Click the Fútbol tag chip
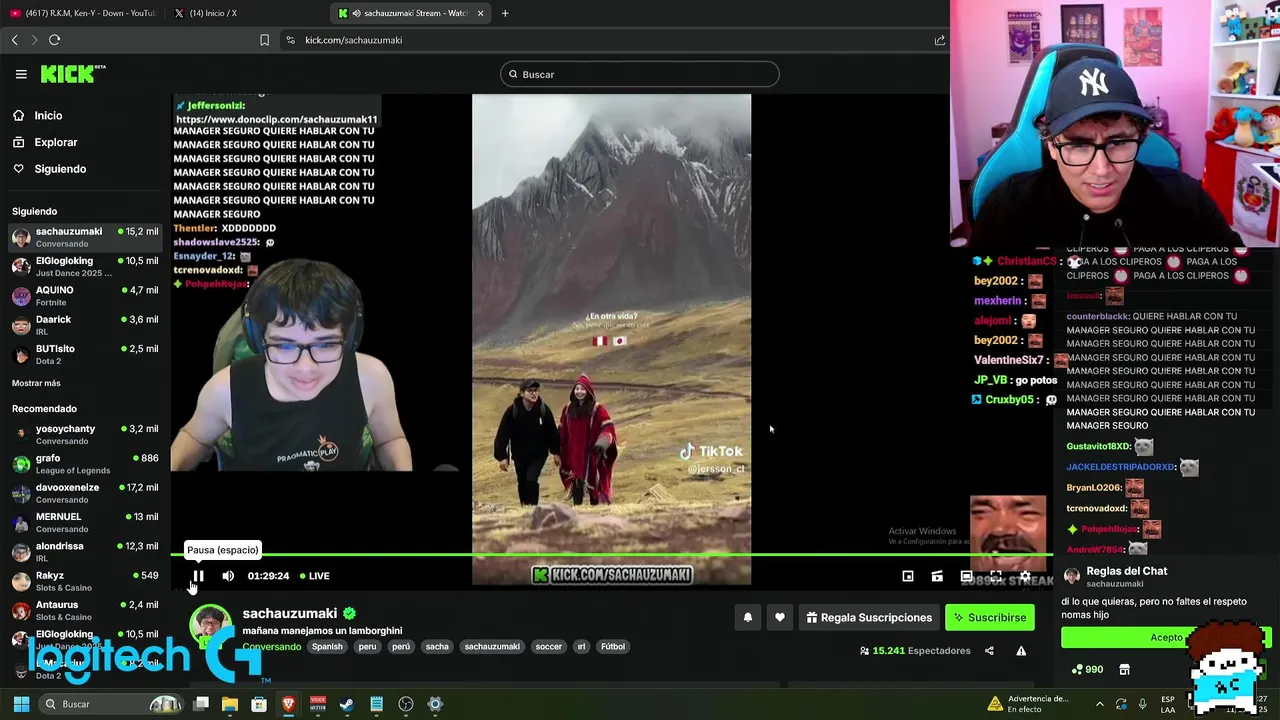This screenshot has height=720, width=1280. (x=612, y=647)
